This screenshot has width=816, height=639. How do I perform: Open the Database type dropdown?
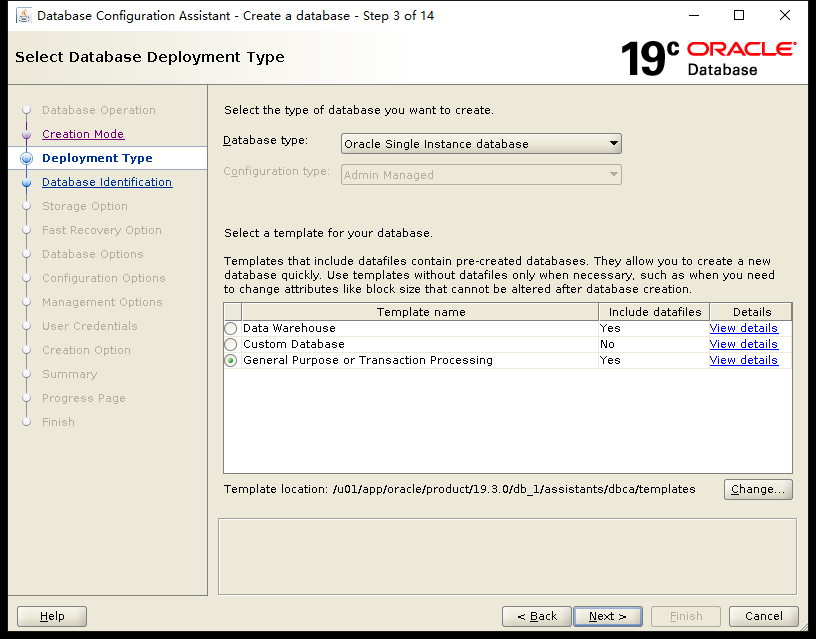point(481,144)
